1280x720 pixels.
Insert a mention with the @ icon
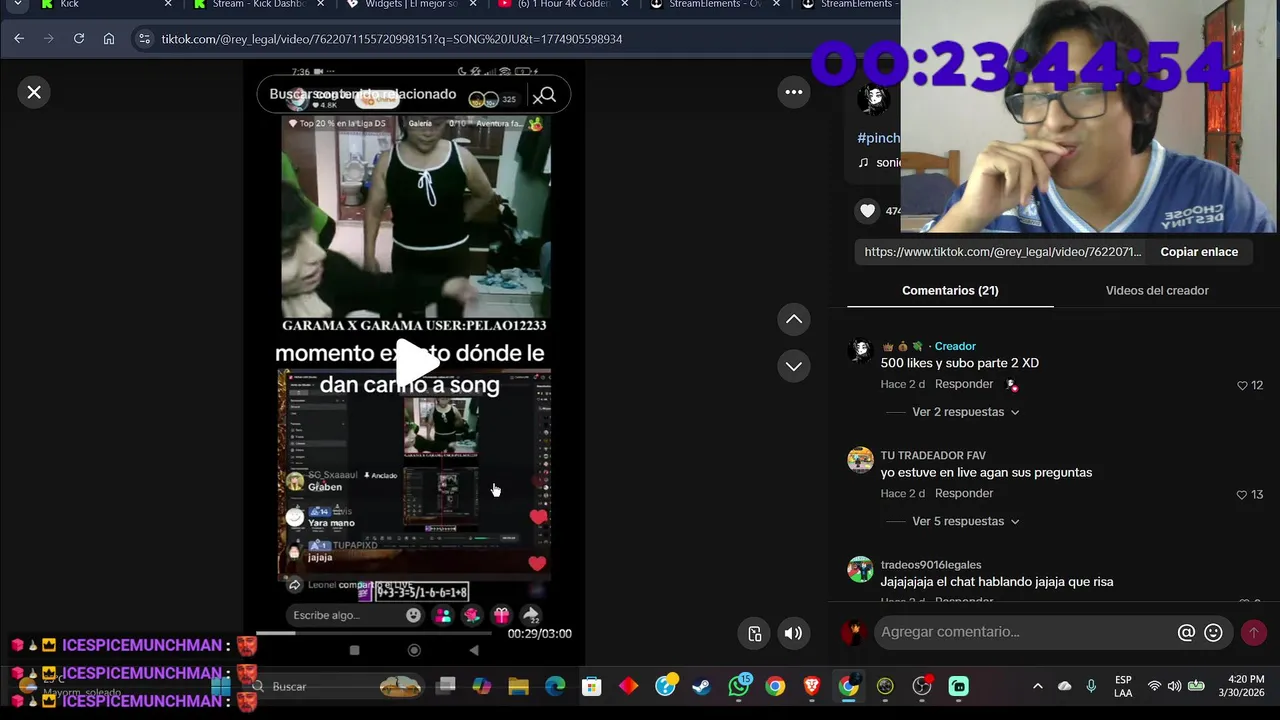(1186, 632)
